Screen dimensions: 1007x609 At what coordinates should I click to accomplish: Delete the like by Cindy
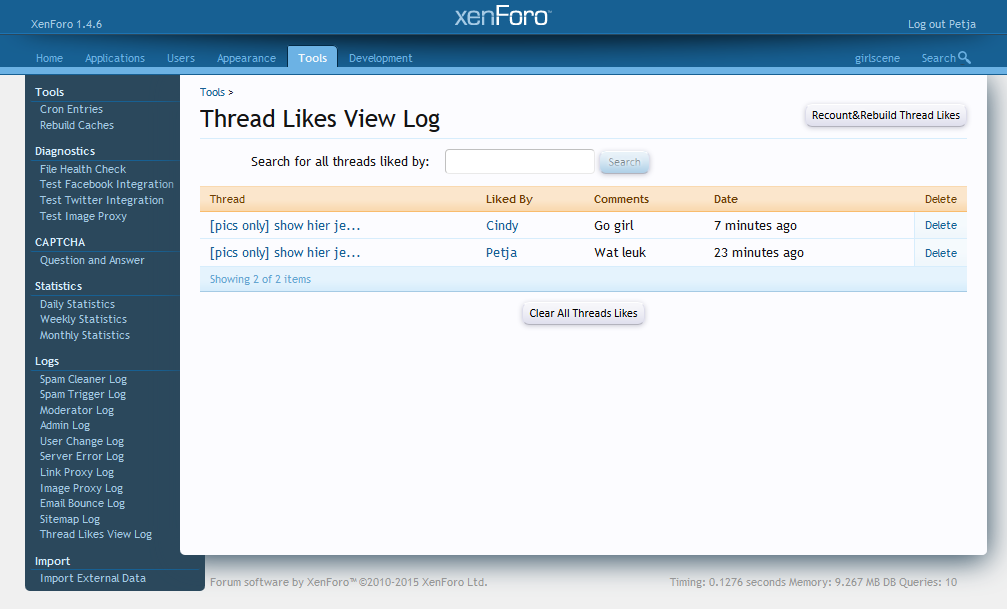coord(940,225)
